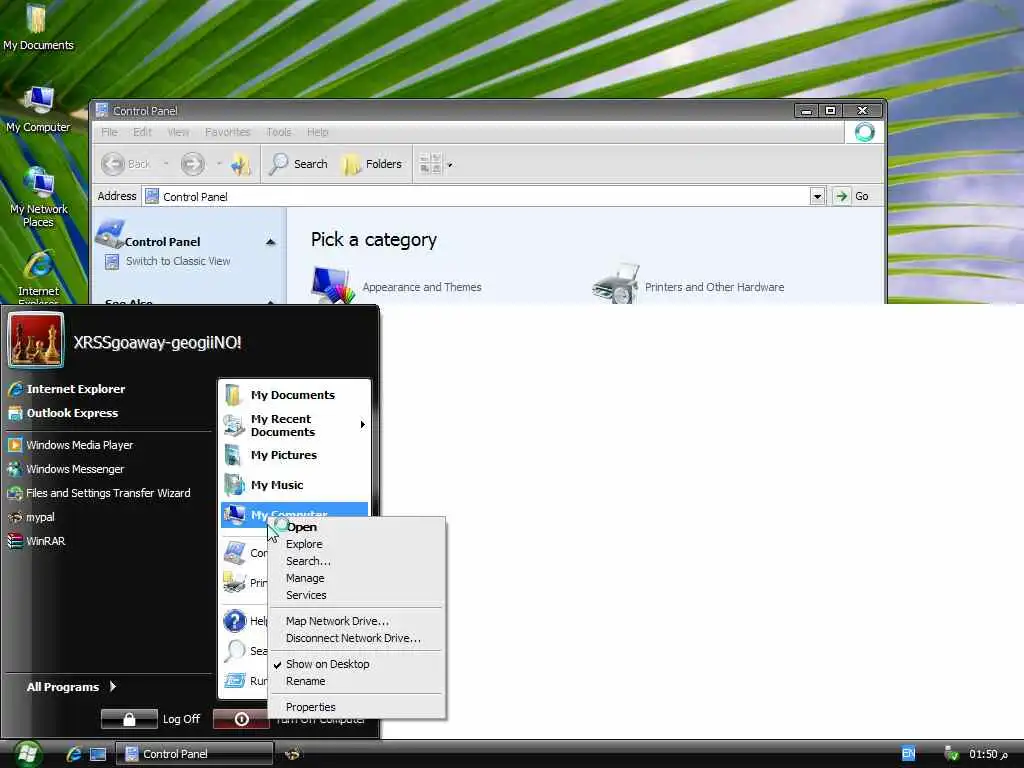This screenshot has width=1024, height=768.
Task: Switch to Control Panel taskbar button
Action: point(194,754)
